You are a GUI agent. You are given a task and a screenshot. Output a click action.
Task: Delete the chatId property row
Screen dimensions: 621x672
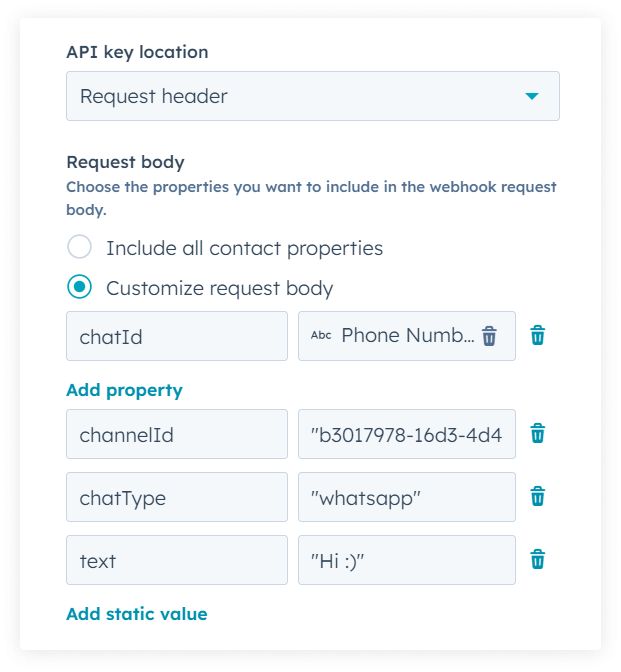point(538,336)
